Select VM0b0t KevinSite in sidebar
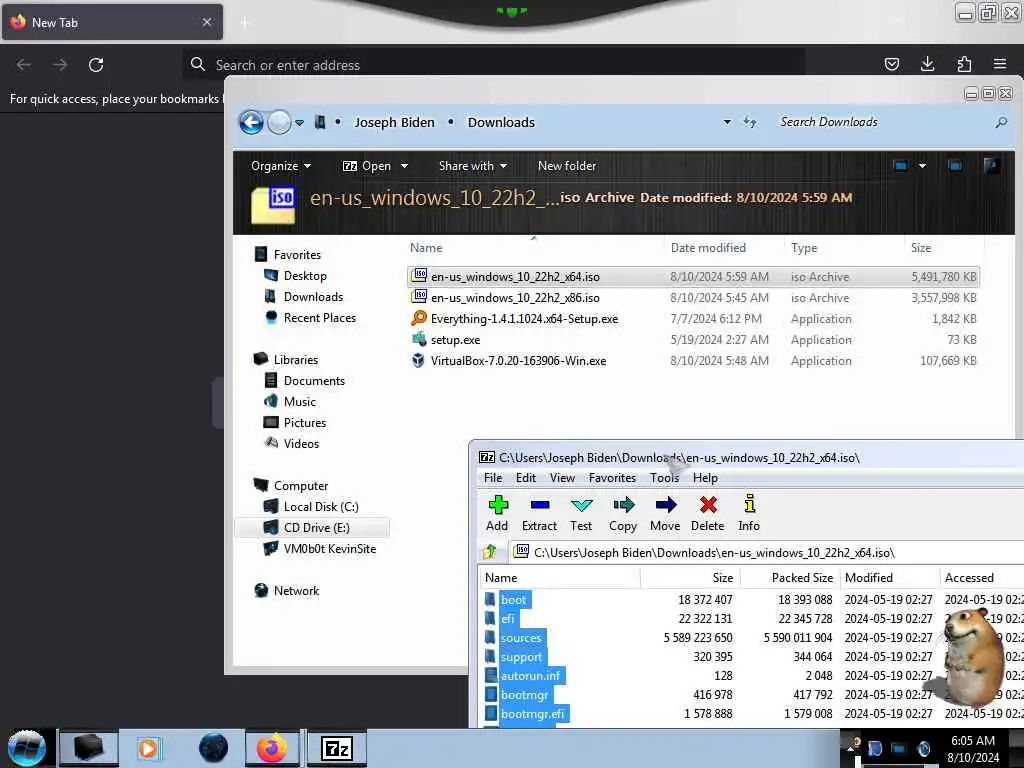Viewport: 1024px width, 768px height. coord(330,549)
